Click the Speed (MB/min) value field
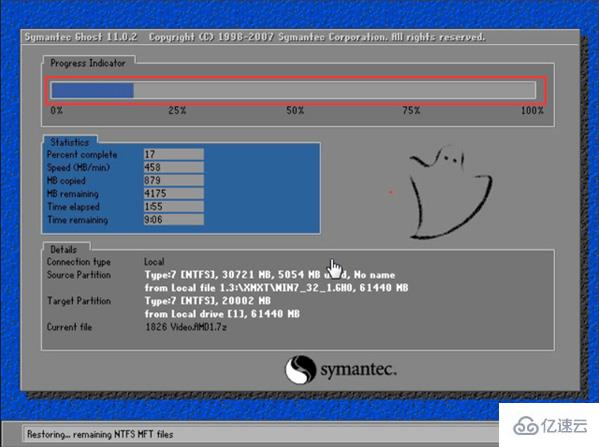The image size is (599, 447). (174, 167)
